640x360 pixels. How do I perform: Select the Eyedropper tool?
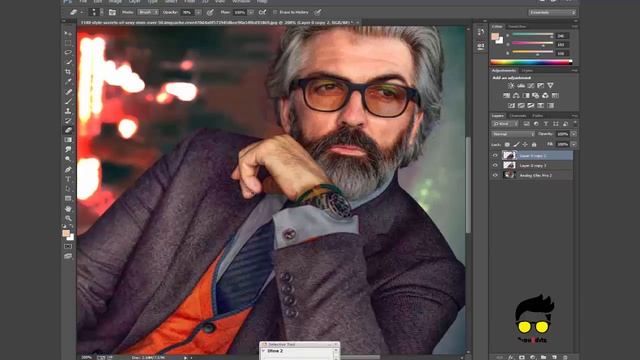point(68,82)
